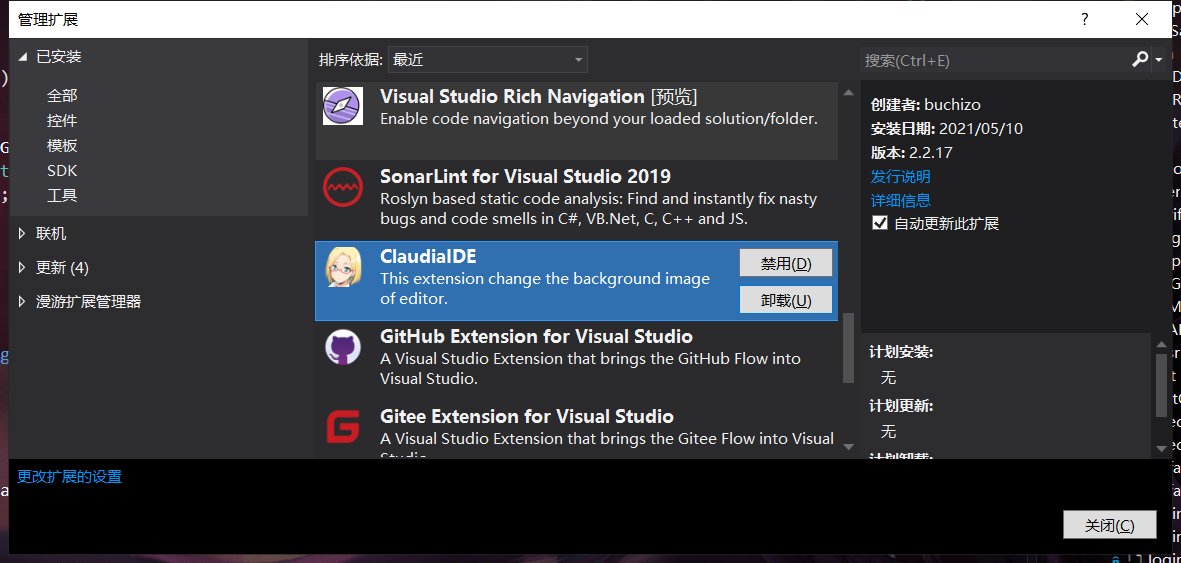
Task: Open the 发行说明 release notes link
Action: click(x=901, y=176)
